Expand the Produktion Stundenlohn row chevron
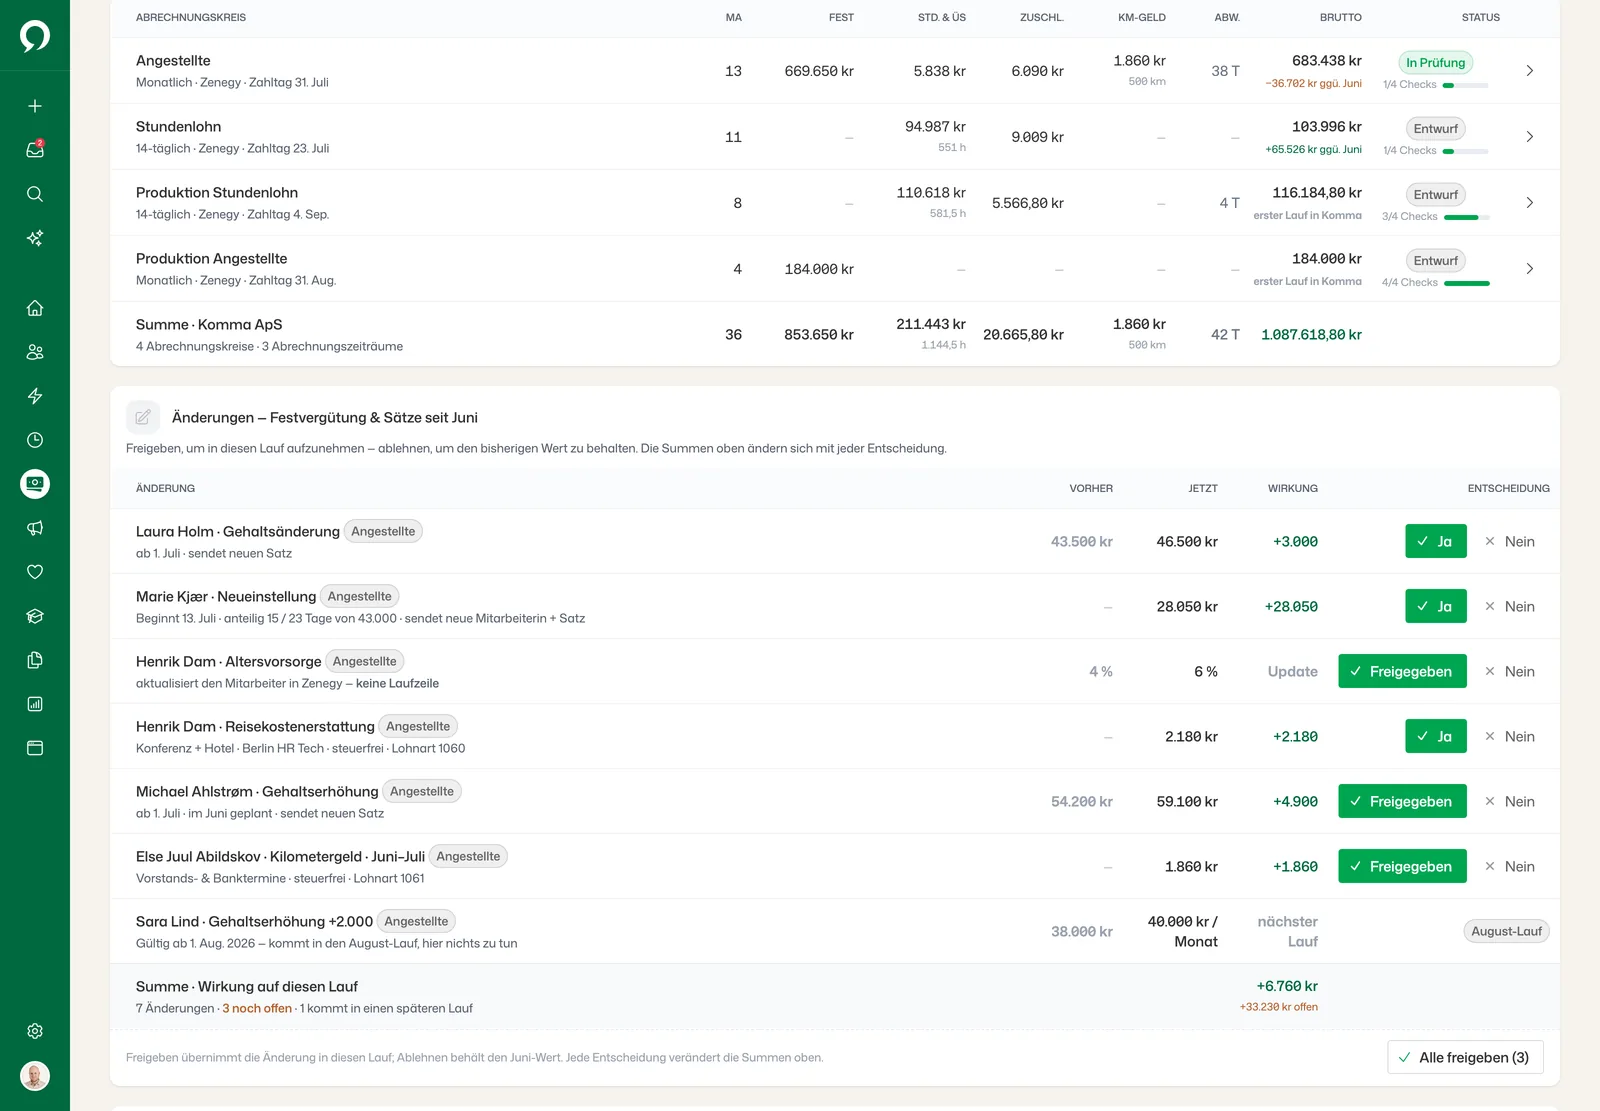 pos(1529,203)
